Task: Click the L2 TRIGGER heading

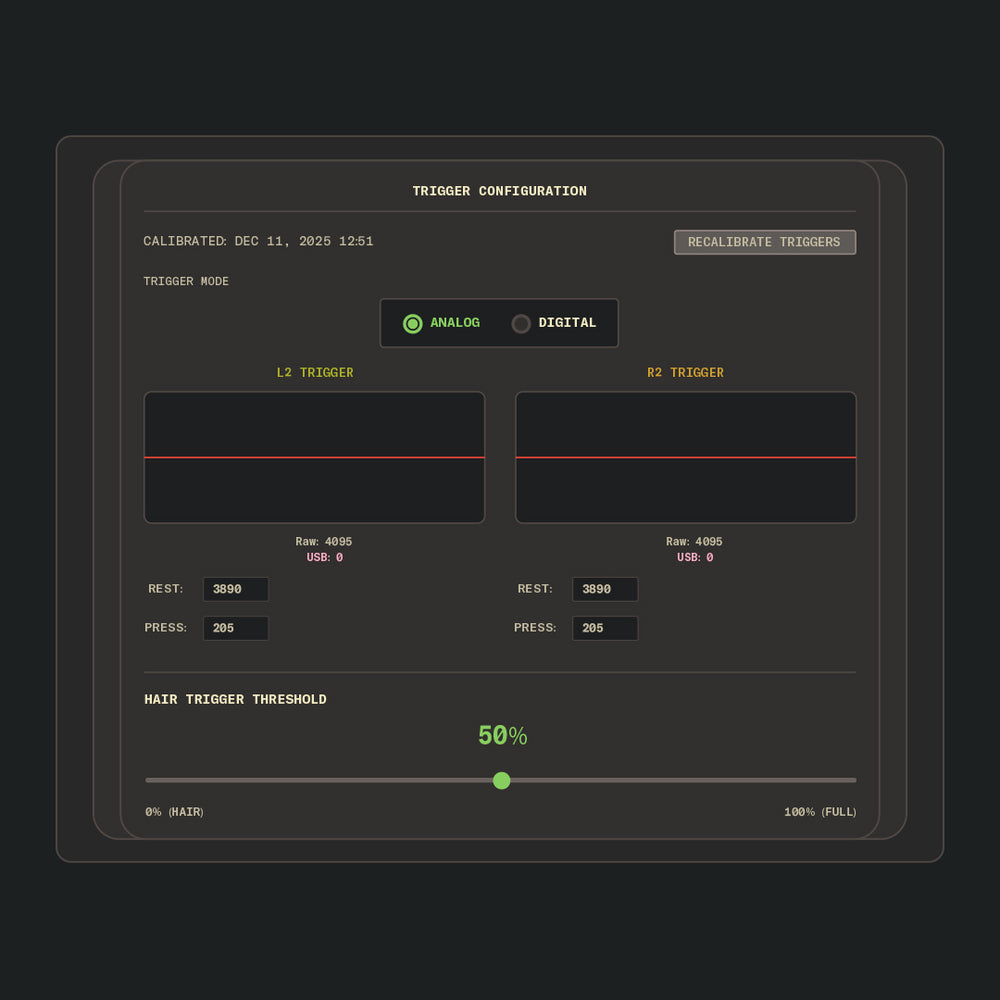Action: click(x=314, y=372)
